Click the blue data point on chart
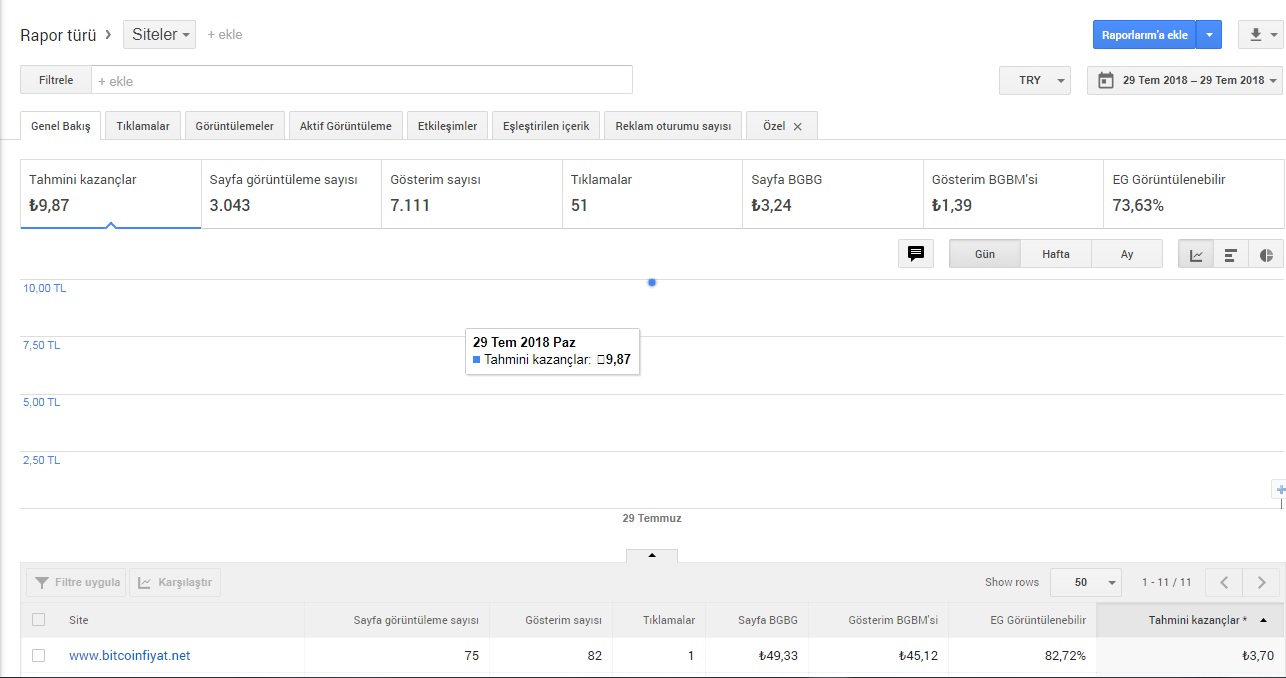1286x678 pixels. (652, 283)
